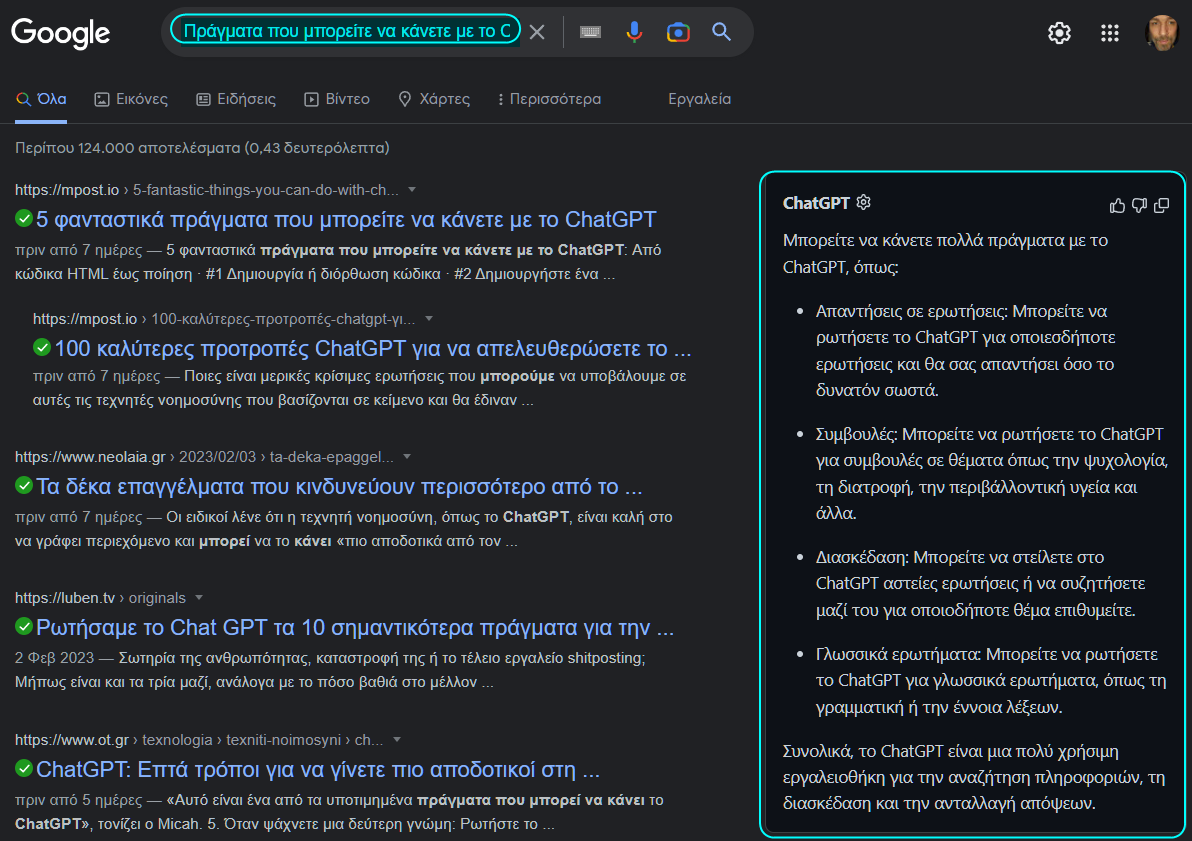Click the mpost.io 100-καλύτερες URL breadcrumb
This screenshot has height=841, width=1192.
(x=224, y=319)
